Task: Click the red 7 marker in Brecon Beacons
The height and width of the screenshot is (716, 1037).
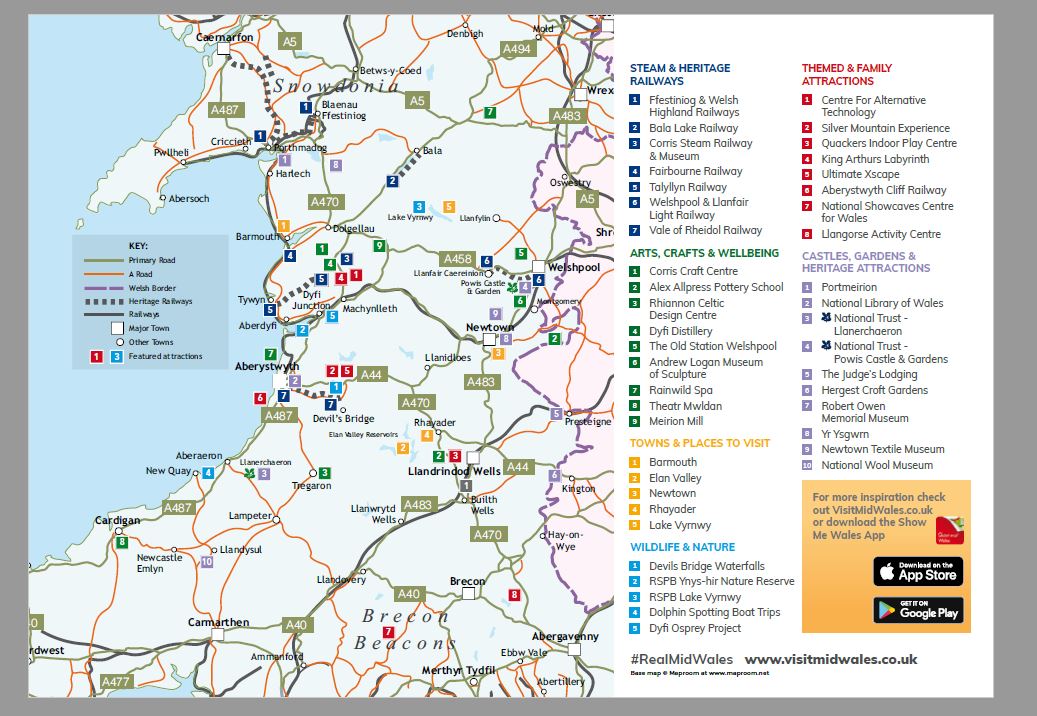Action: click(x=389, y=633)
